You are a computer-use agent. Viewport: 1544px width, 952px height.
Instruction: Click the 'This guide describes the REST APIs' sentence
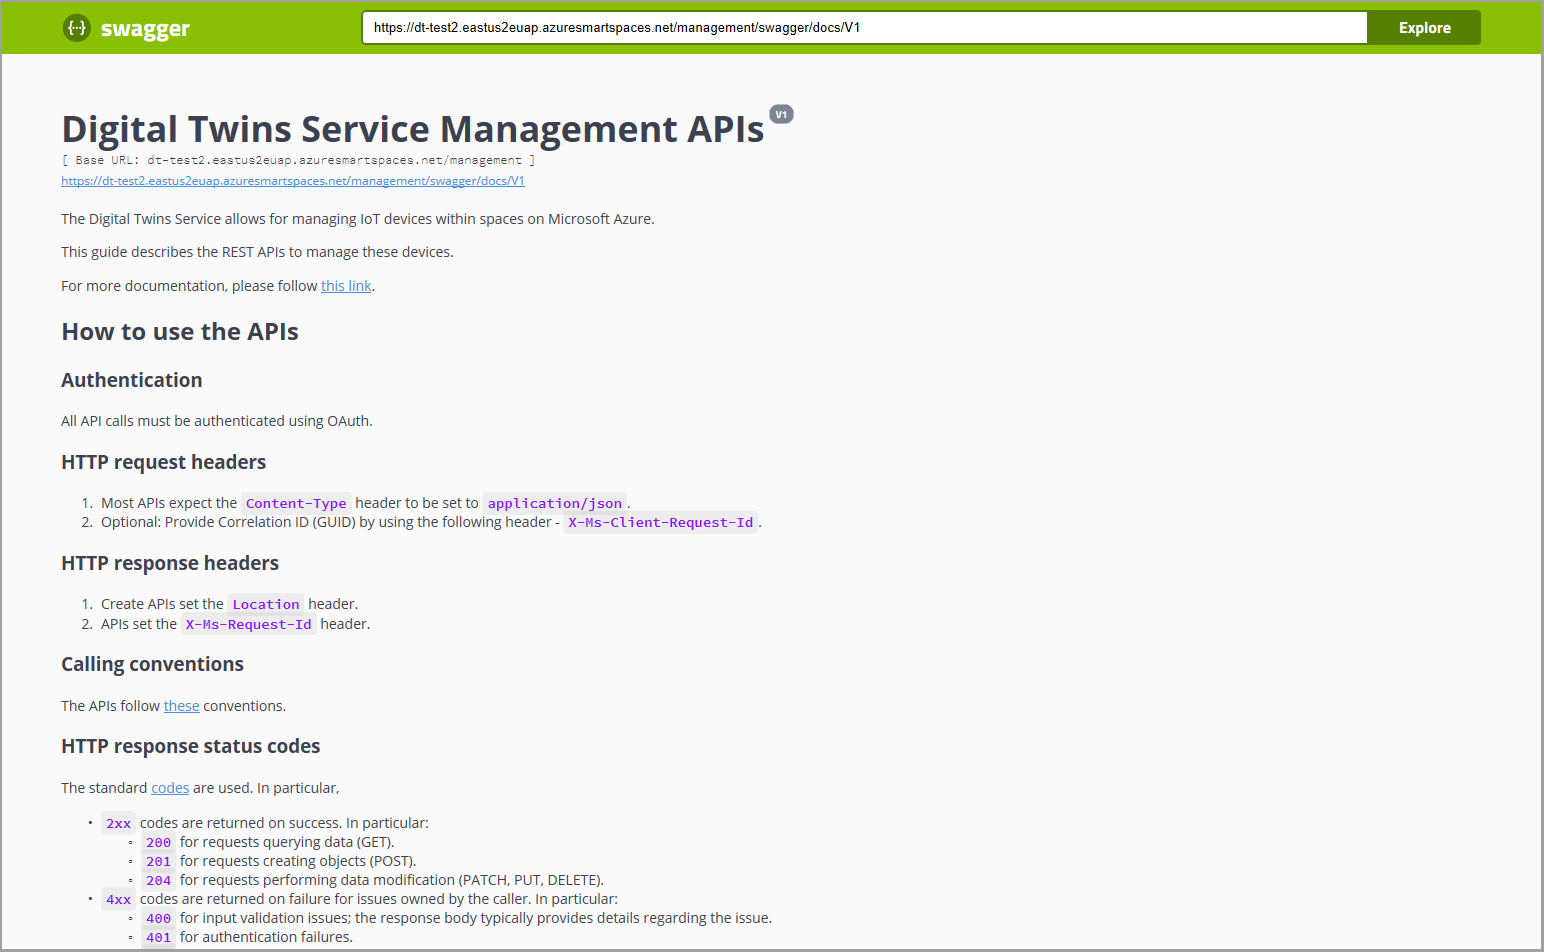[257, 252]
